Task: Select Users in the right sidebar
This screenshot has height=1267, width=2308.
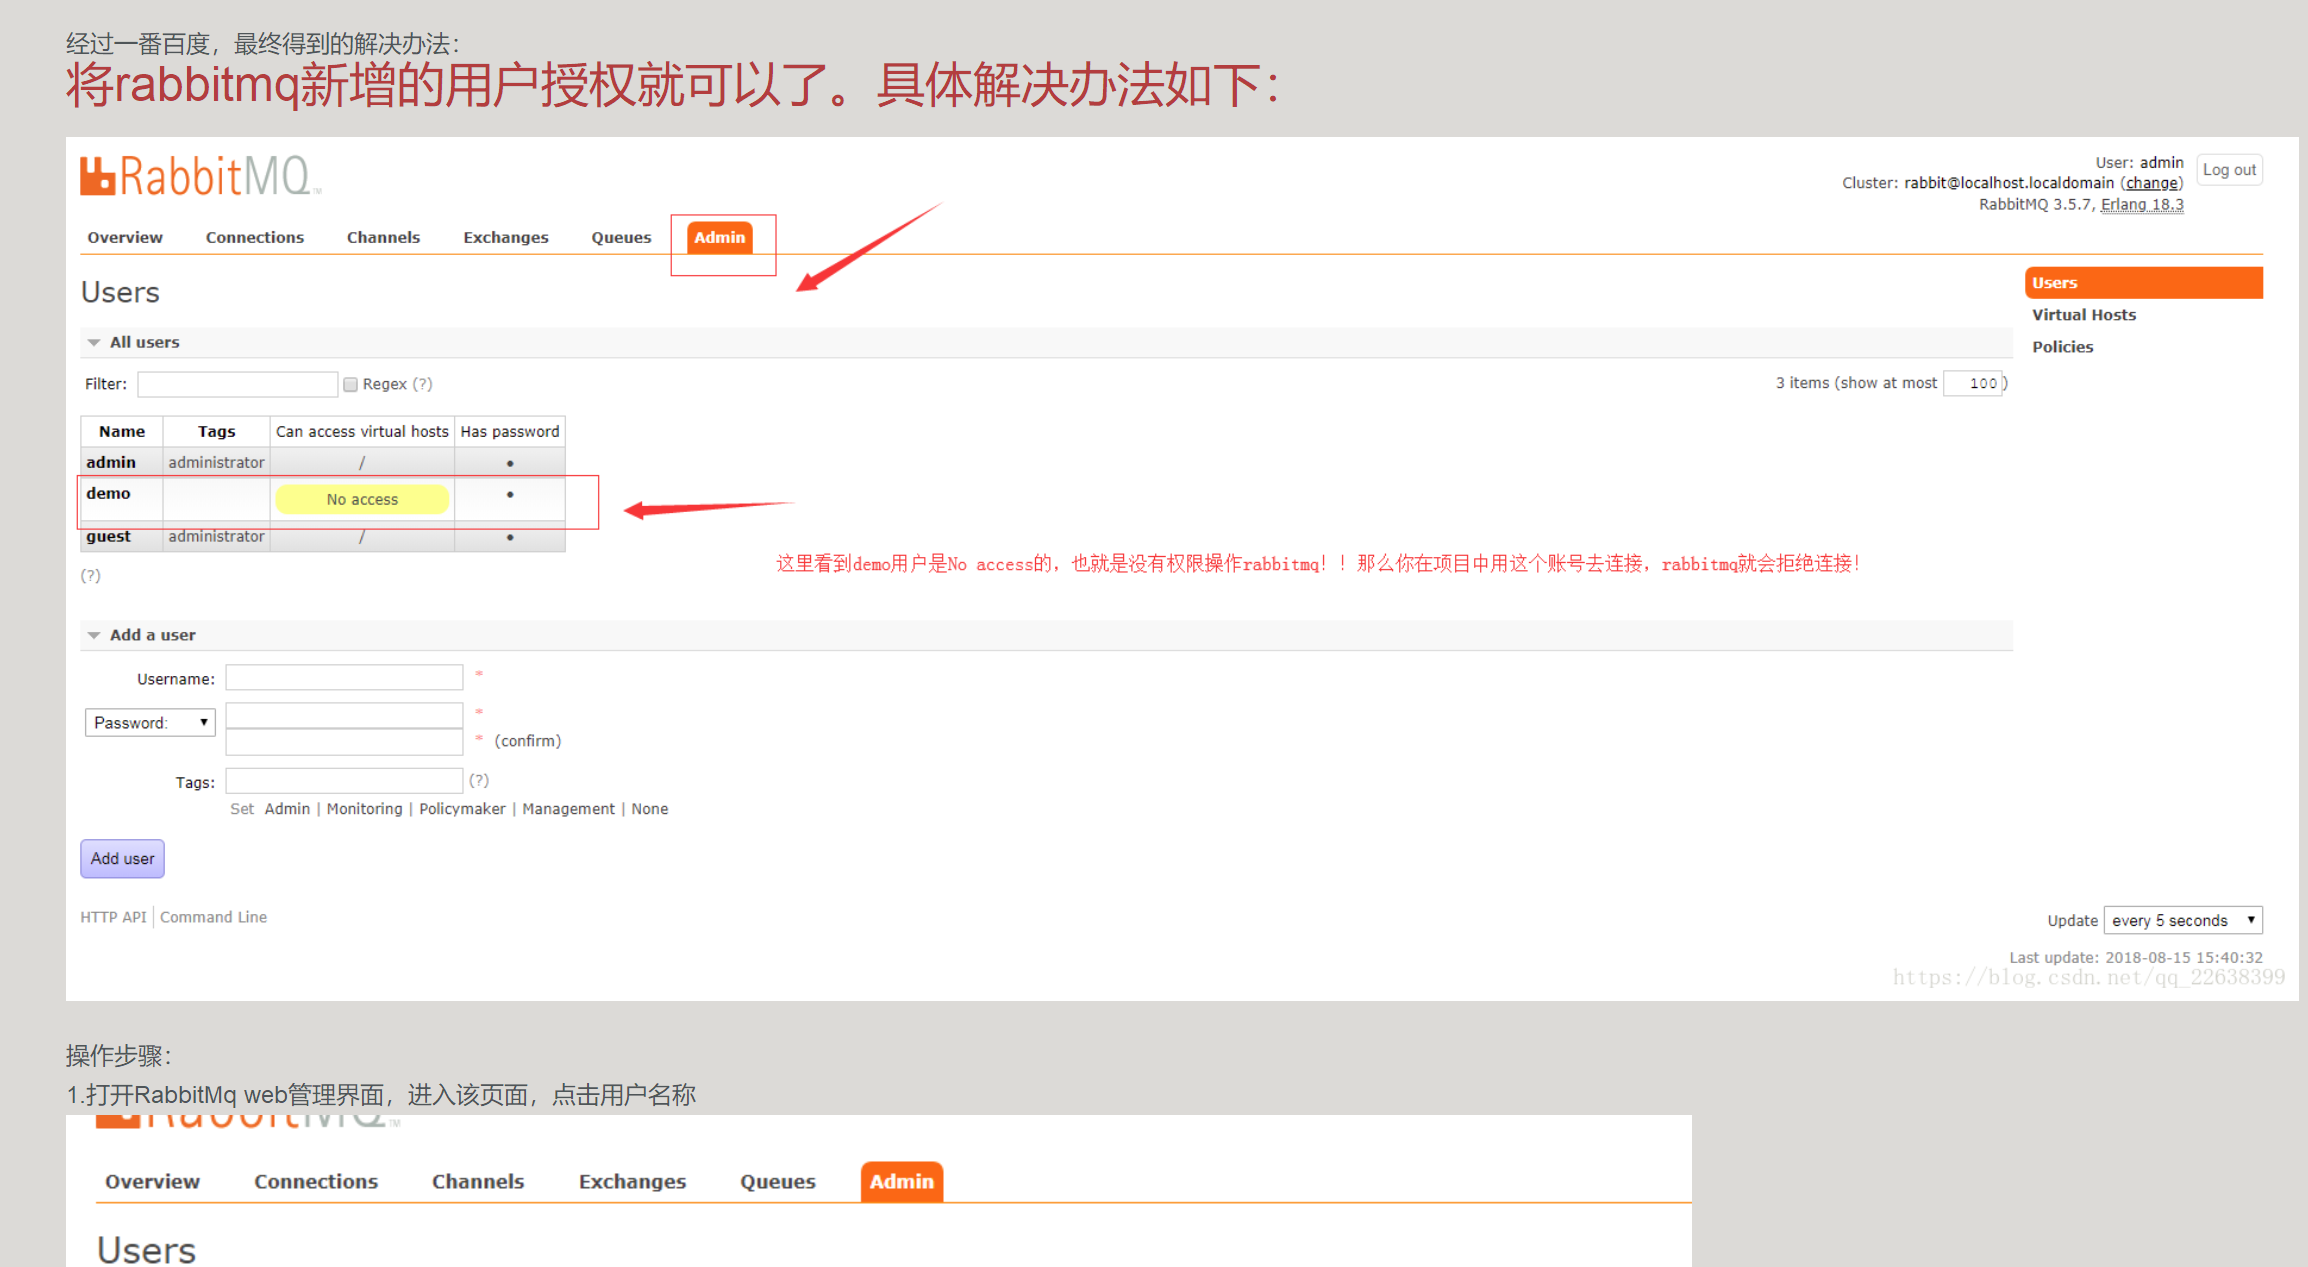Action: (x=2143, y=283)
